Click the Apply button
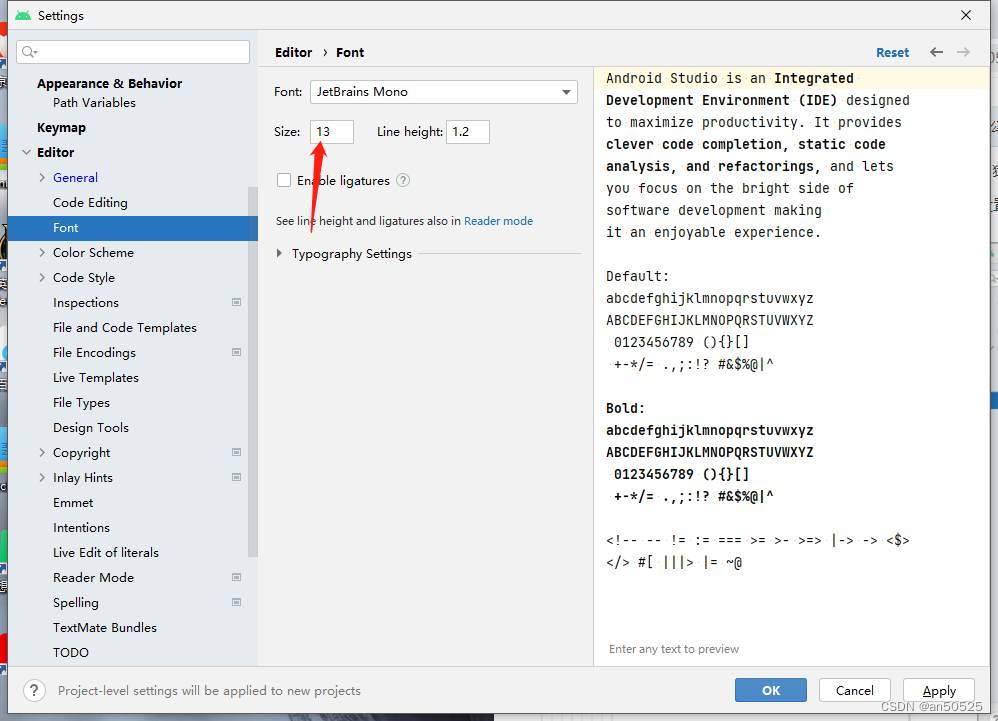 point(939,690)
